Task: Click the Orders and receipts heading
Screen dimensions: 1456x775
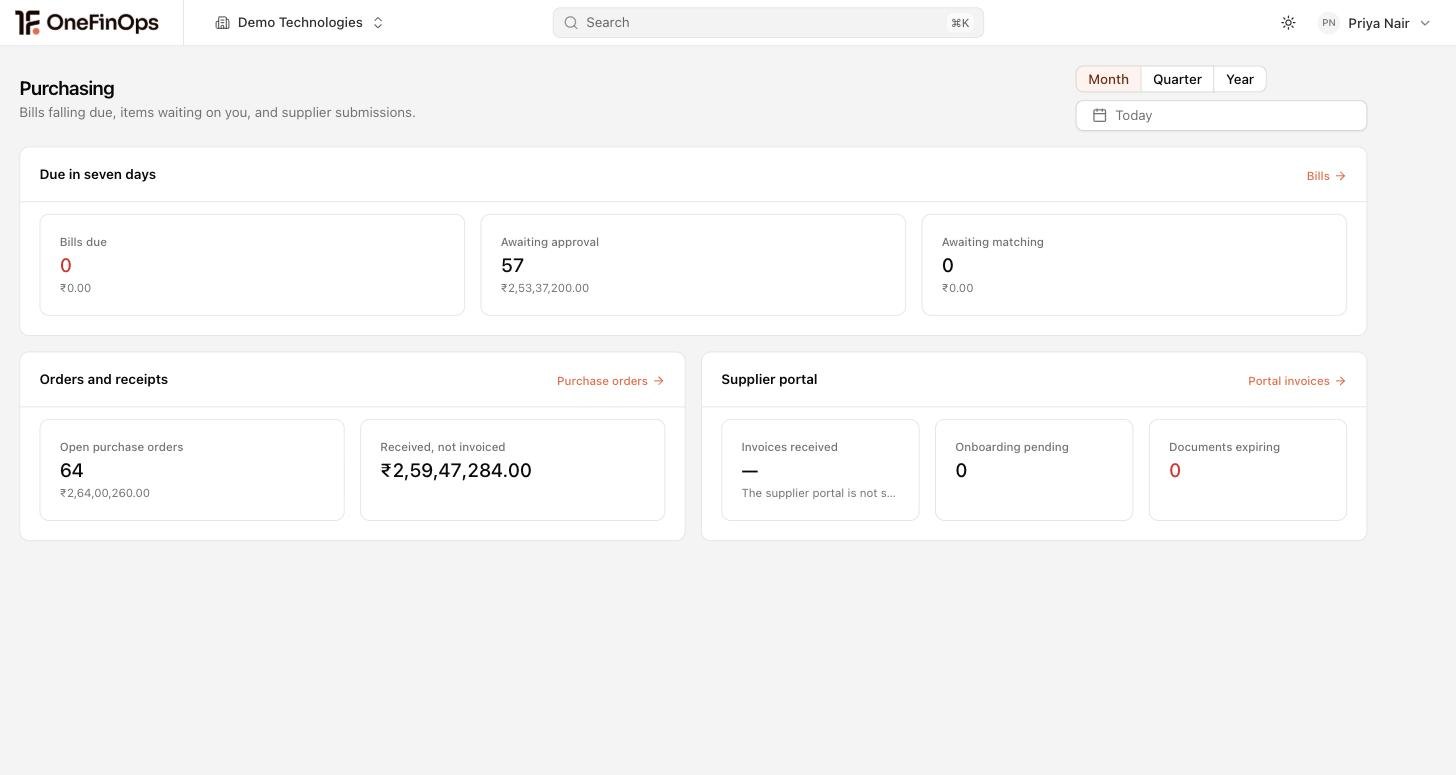Action: tap(104, 379)
